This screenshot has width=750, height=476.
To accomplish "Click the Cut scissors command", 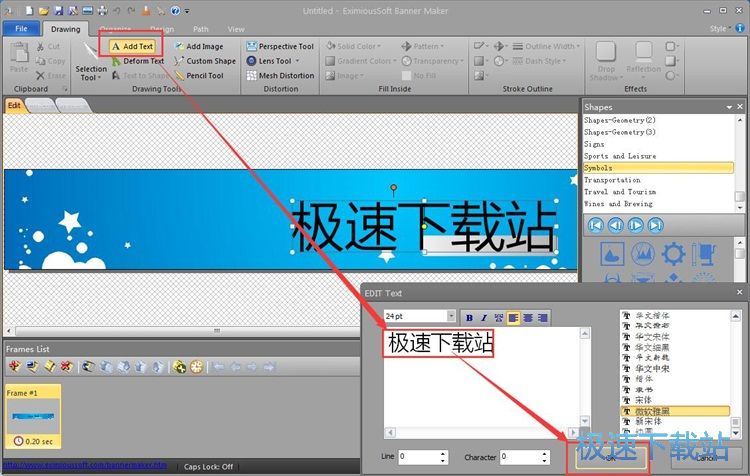I will 48,46.
